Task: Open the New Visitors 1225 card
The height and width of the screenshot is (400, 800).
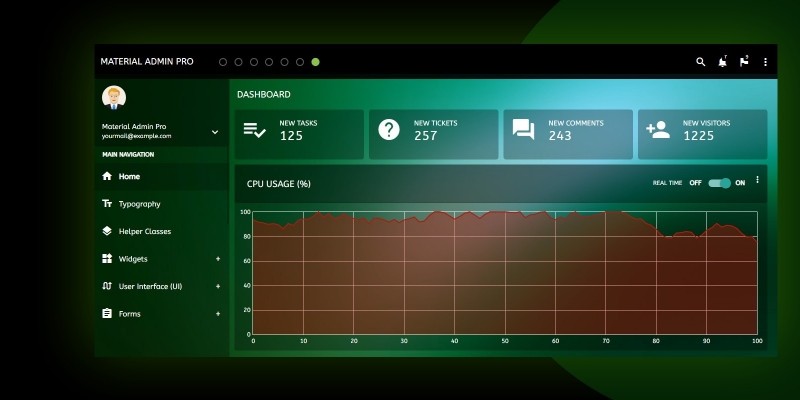Action: pyautogui.click(x=703, y=134)
